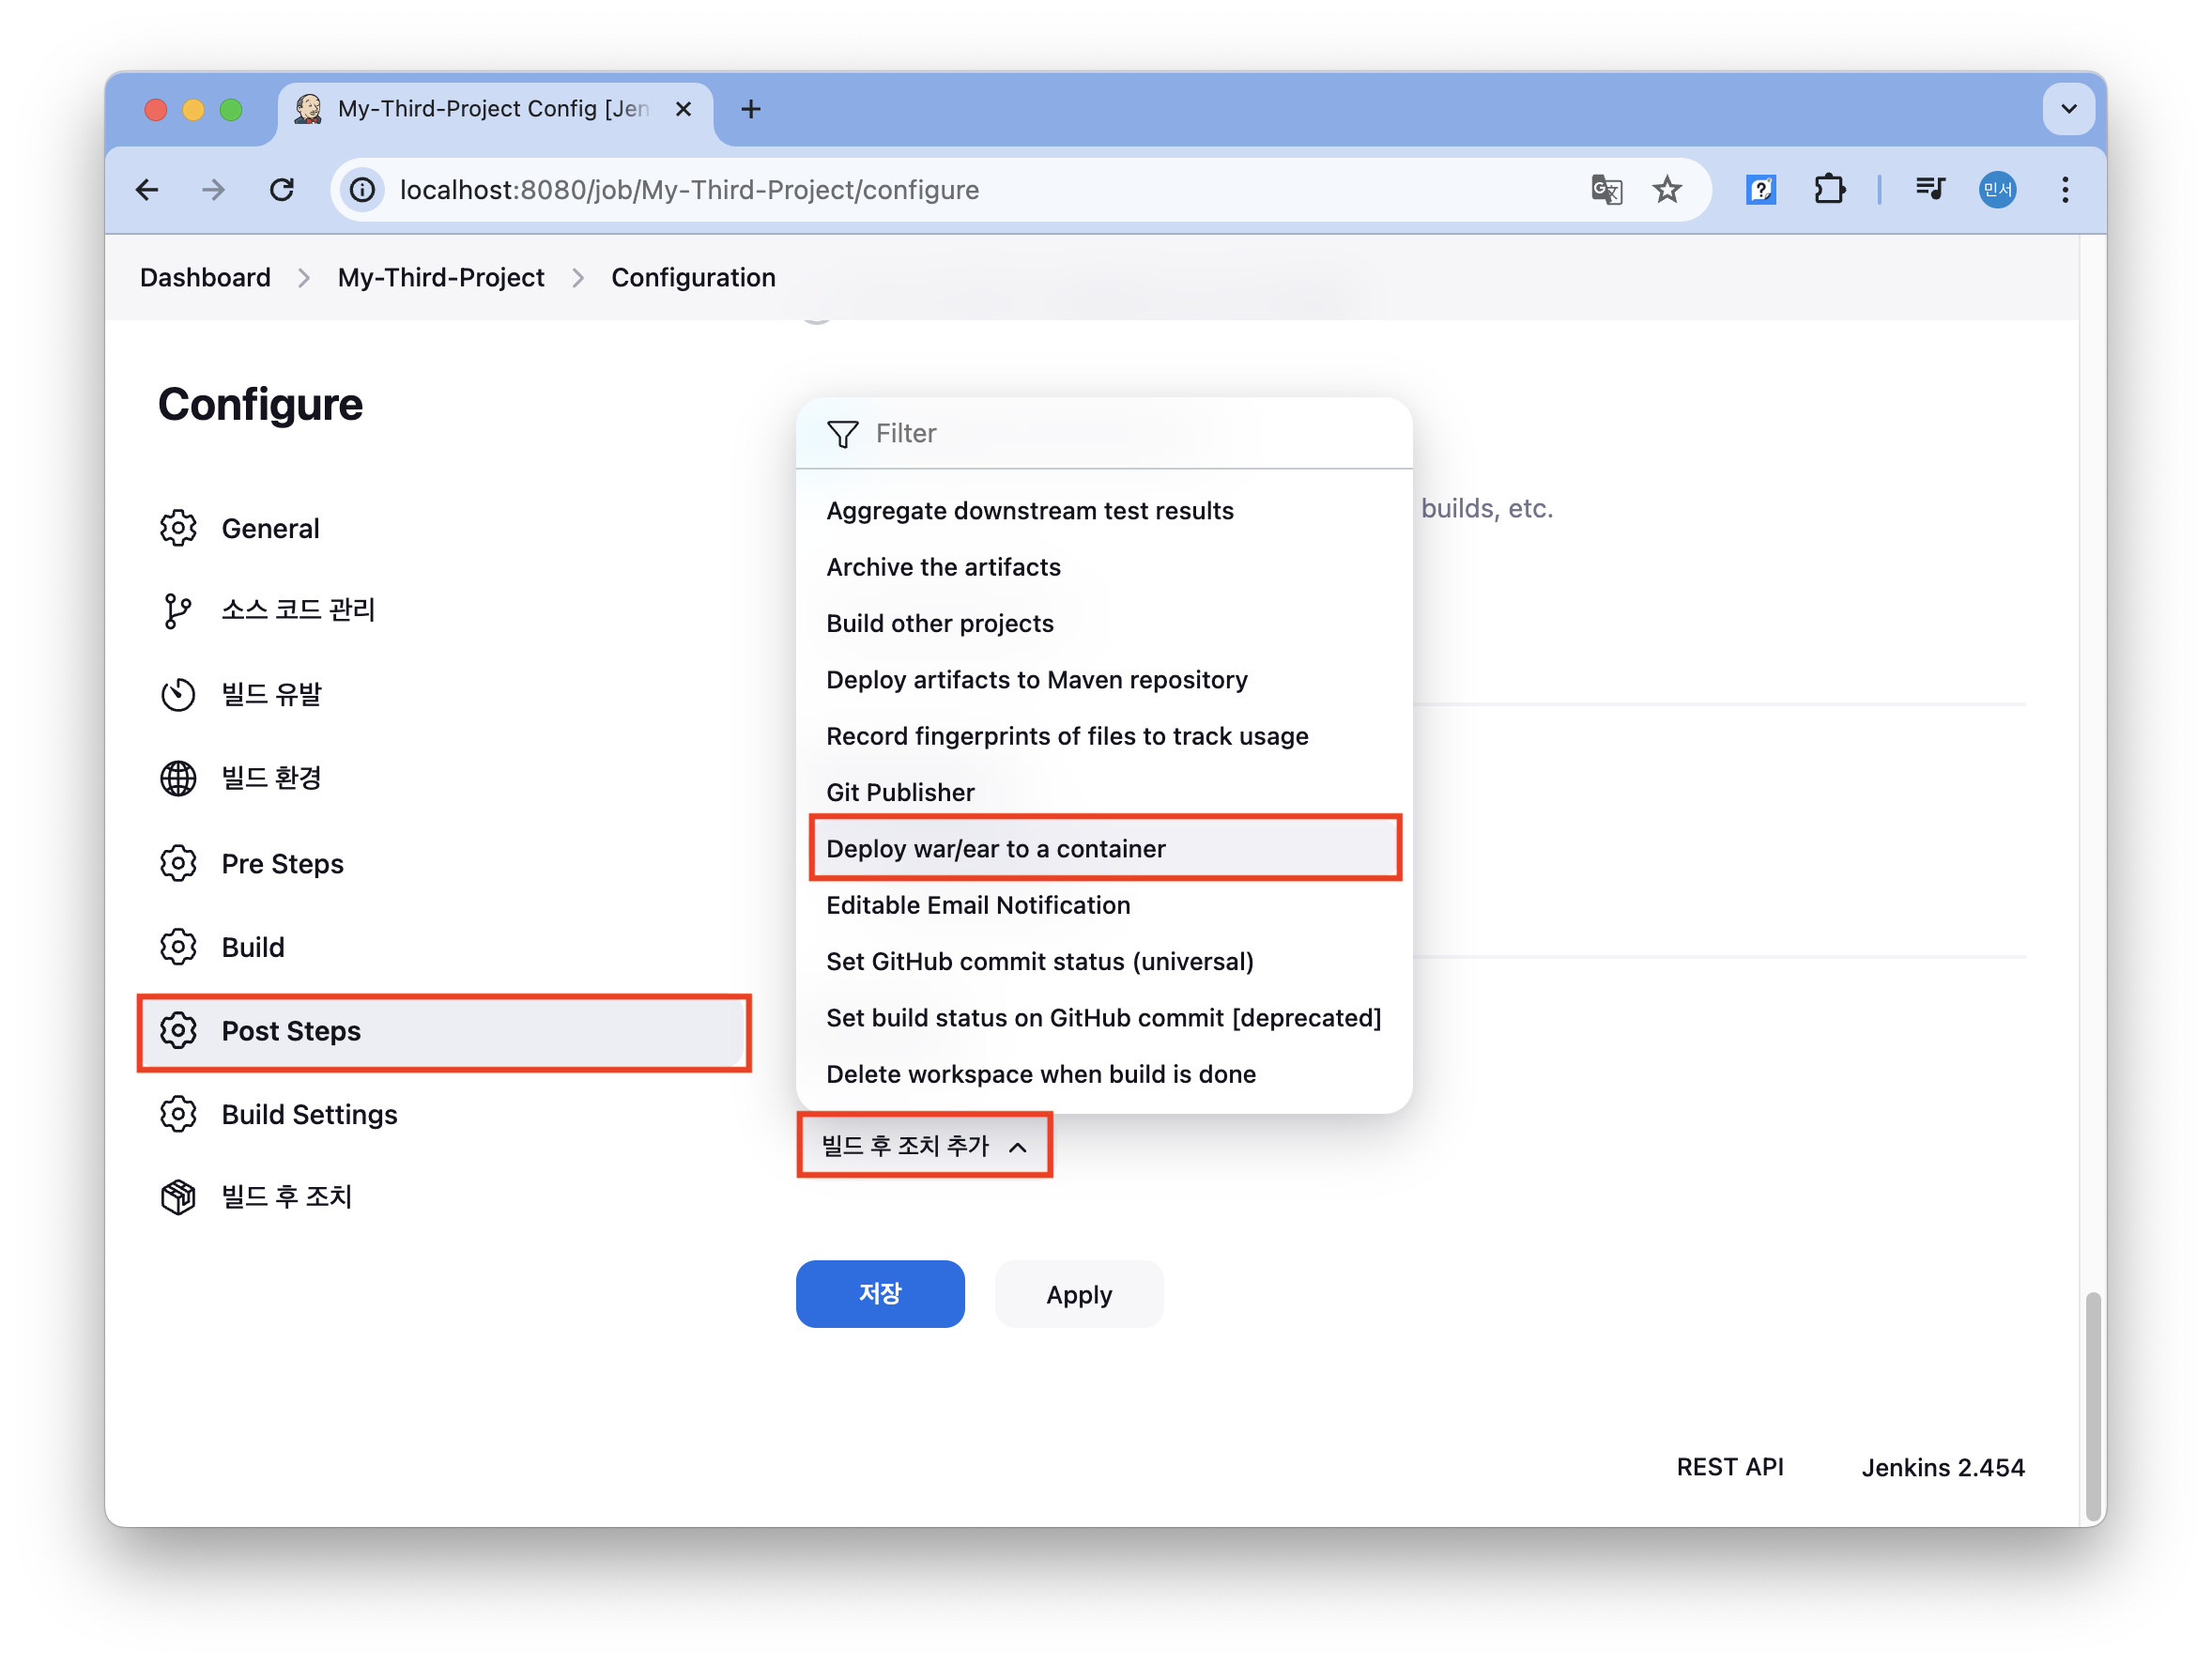Image resolution: width=2212 pixels, height=1666 pixels.
Task: Open the new tab plus button
Action: coord(751,109)
